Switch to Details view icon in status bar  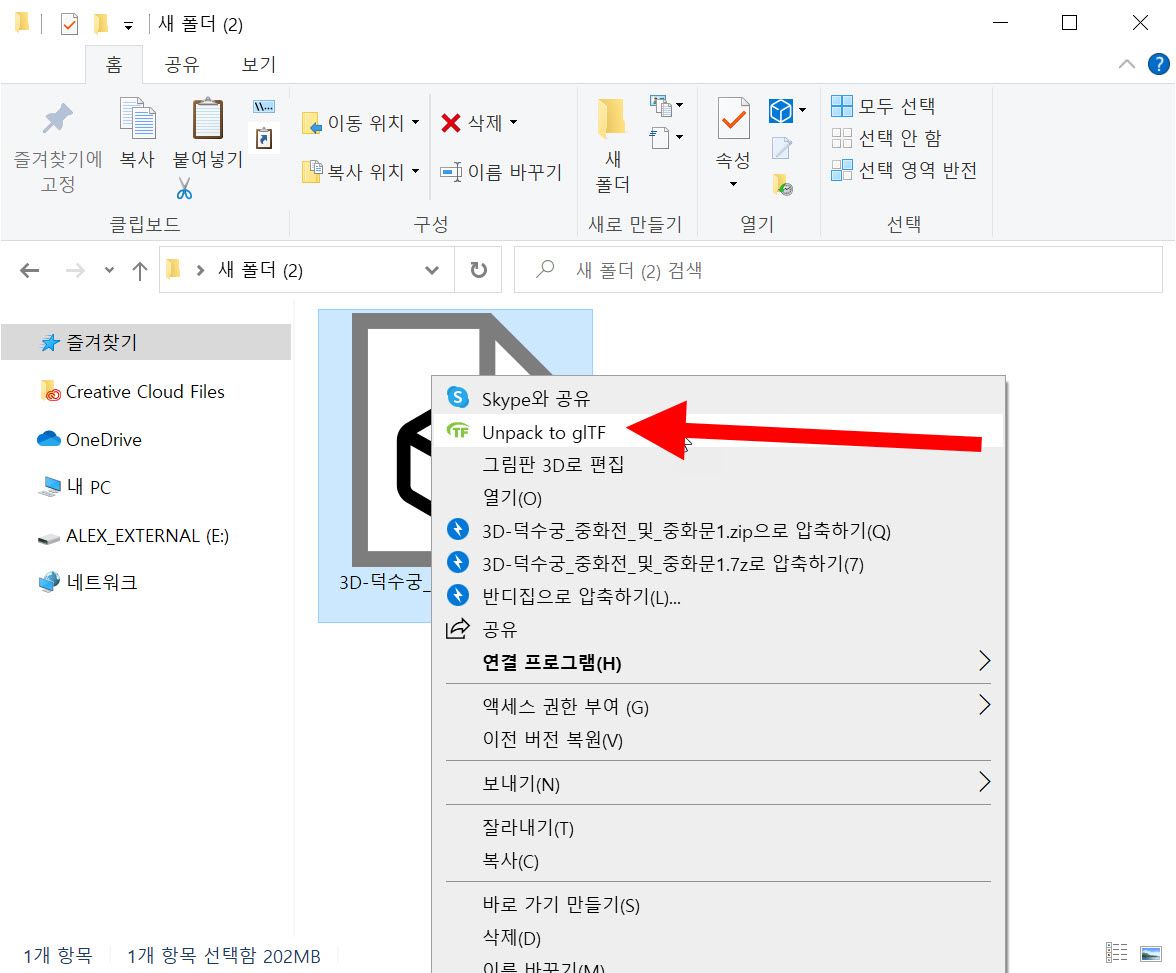[x=1117, y=953]
